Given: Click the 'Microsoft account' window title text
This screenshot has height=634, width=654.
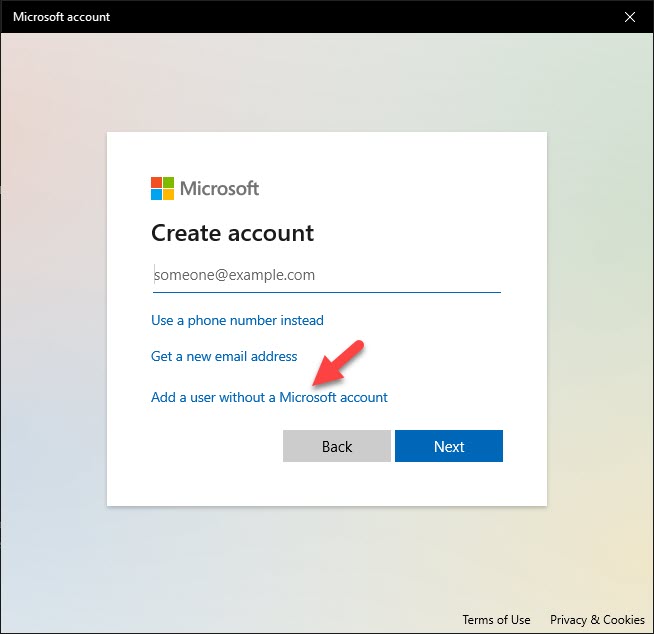Looking at the screenshot, I should [61, 17].
